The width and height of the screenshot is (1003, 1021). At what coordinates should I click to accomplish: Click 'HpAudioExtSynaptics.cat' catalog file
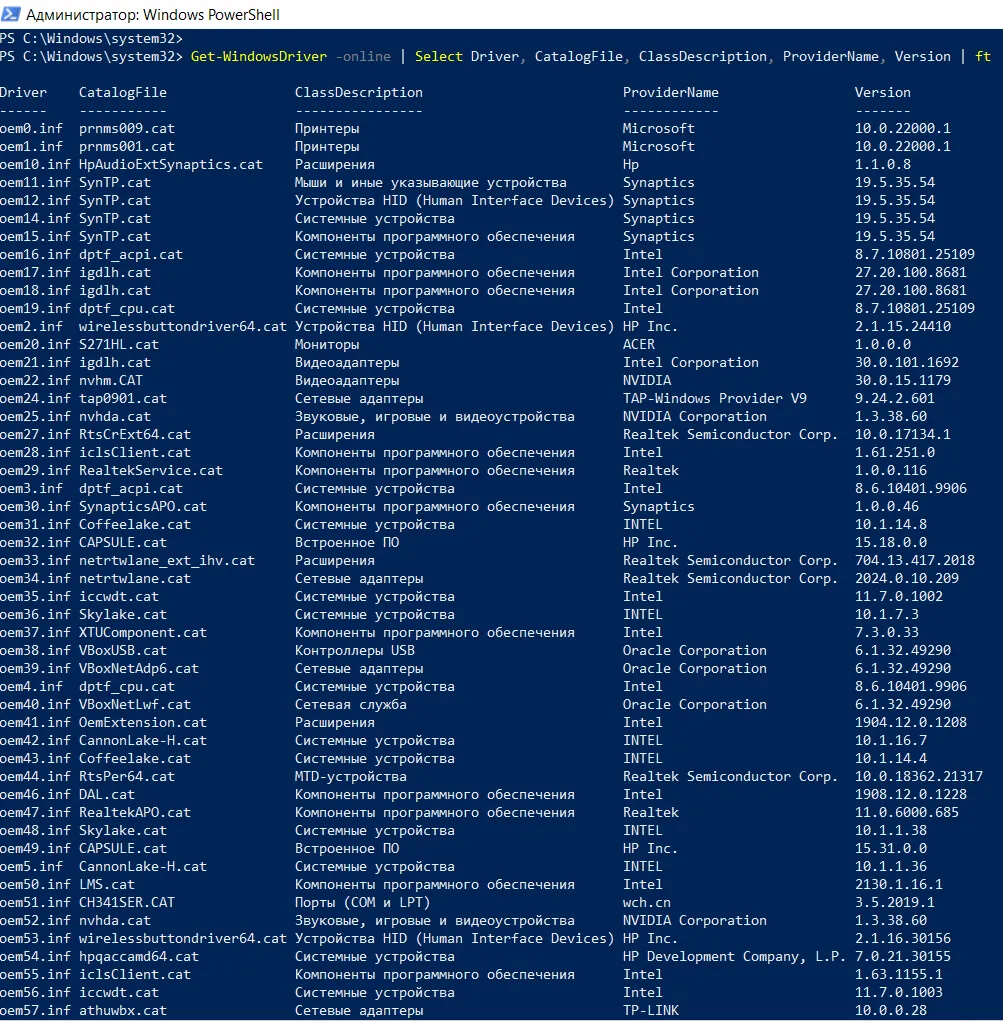tap(171, 165)
